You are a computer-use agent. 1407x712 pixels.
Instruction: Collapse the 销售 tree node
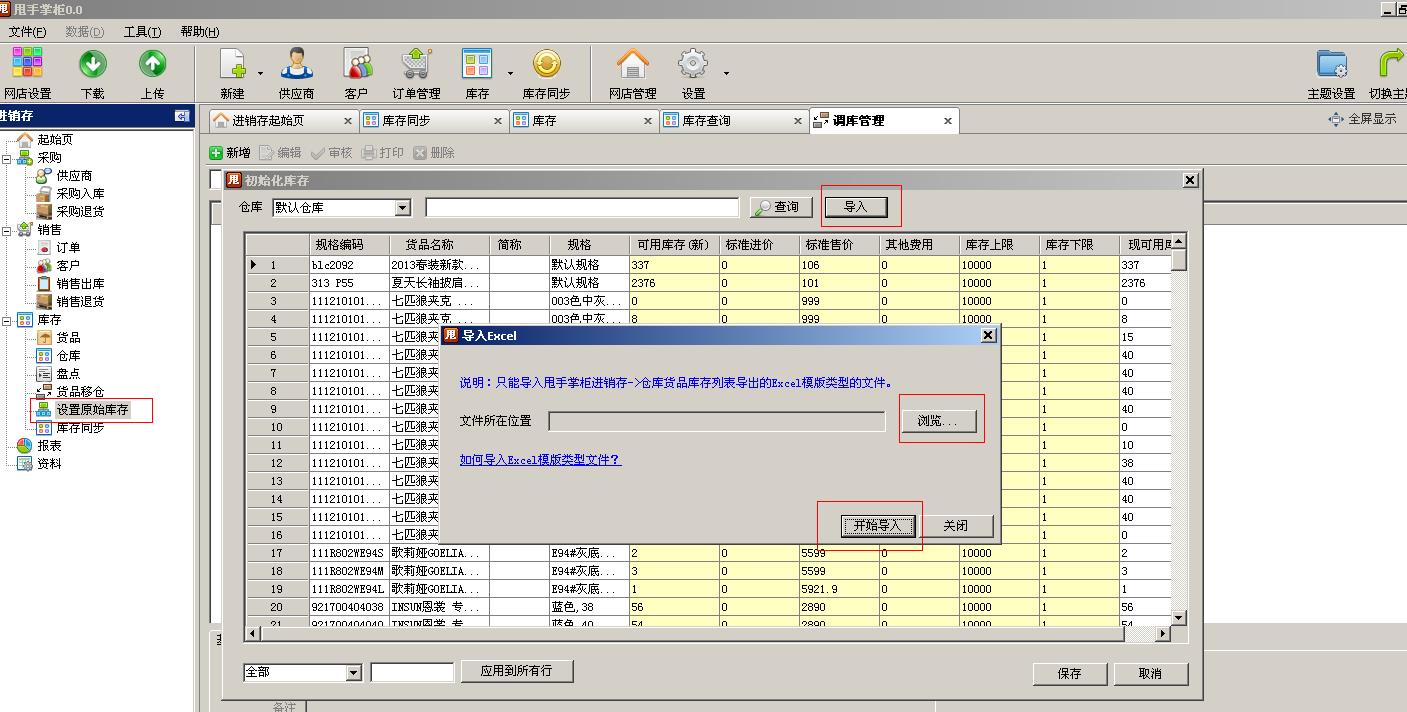click(x=8, y=230)
